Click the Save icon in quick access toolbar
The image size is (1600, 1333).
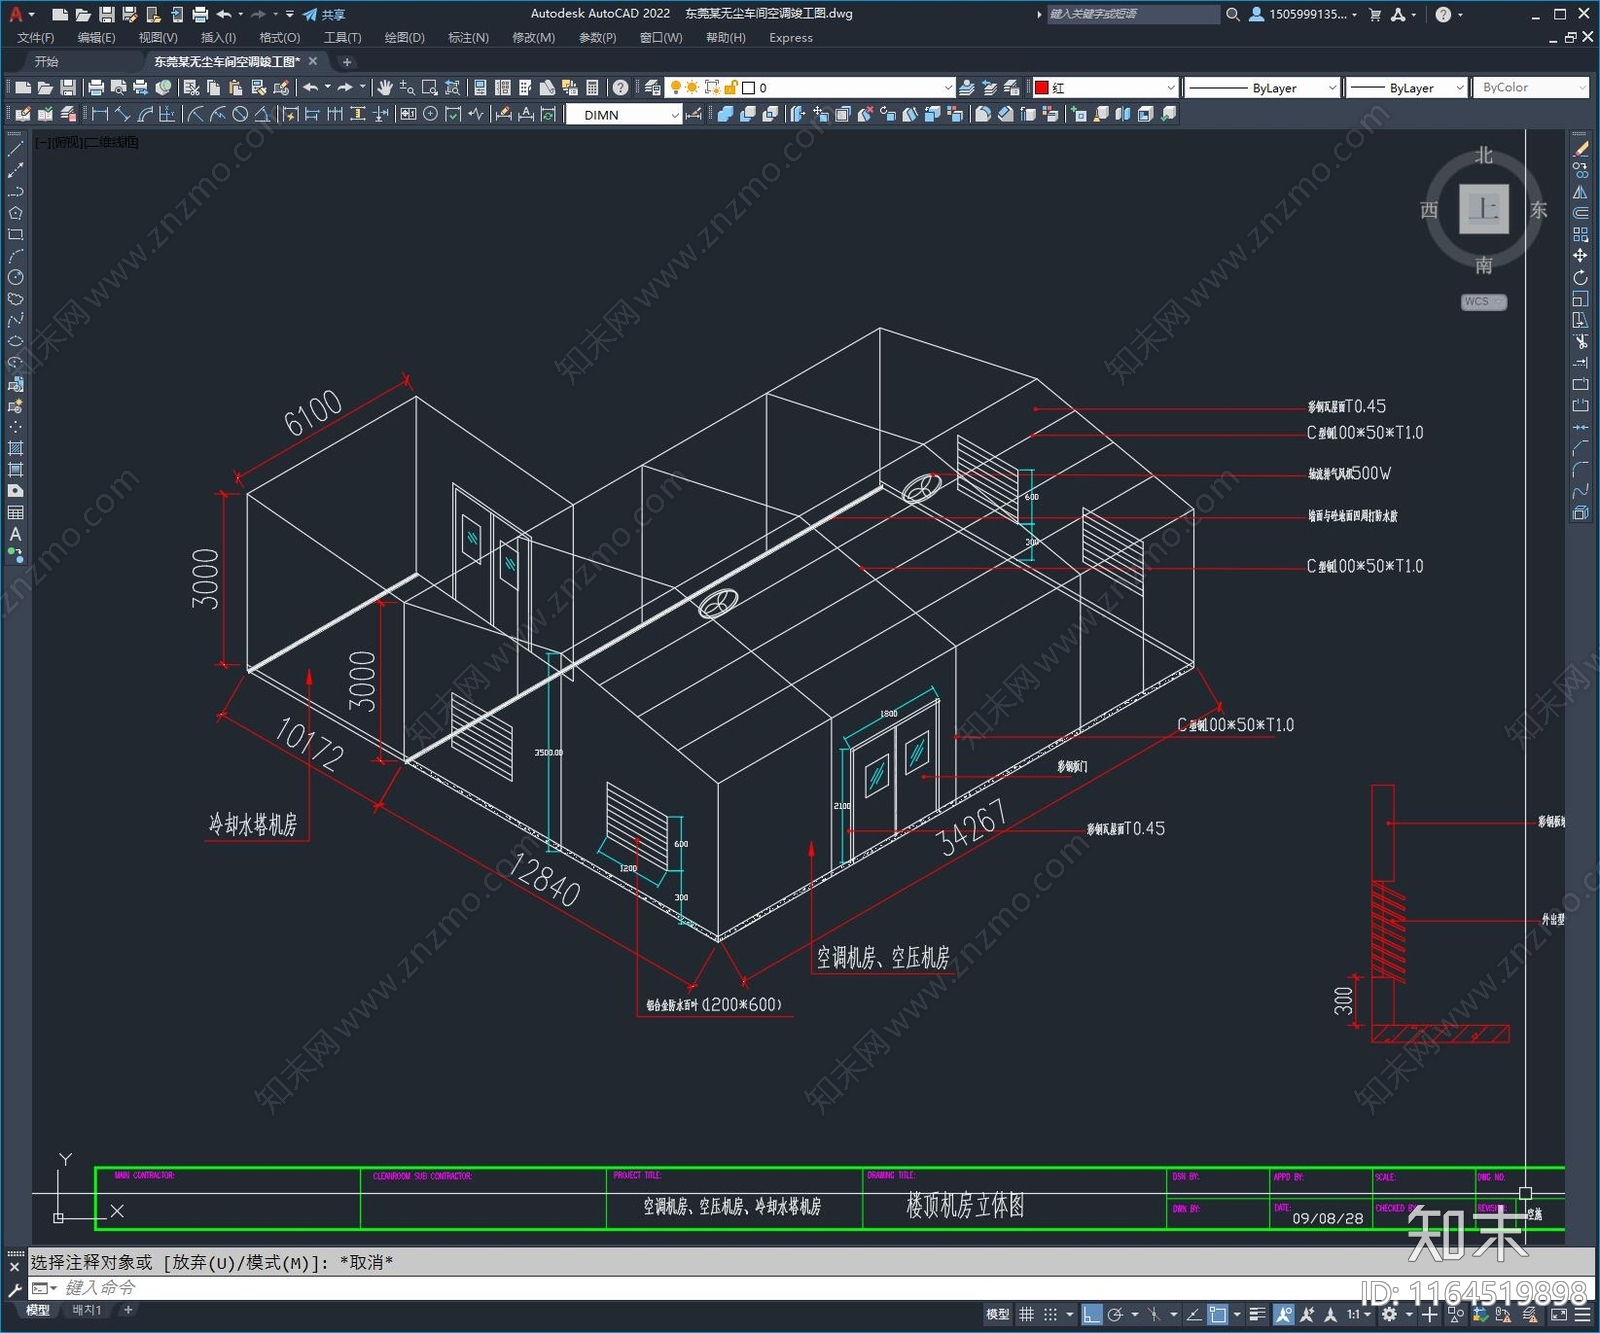pos(106,14)
